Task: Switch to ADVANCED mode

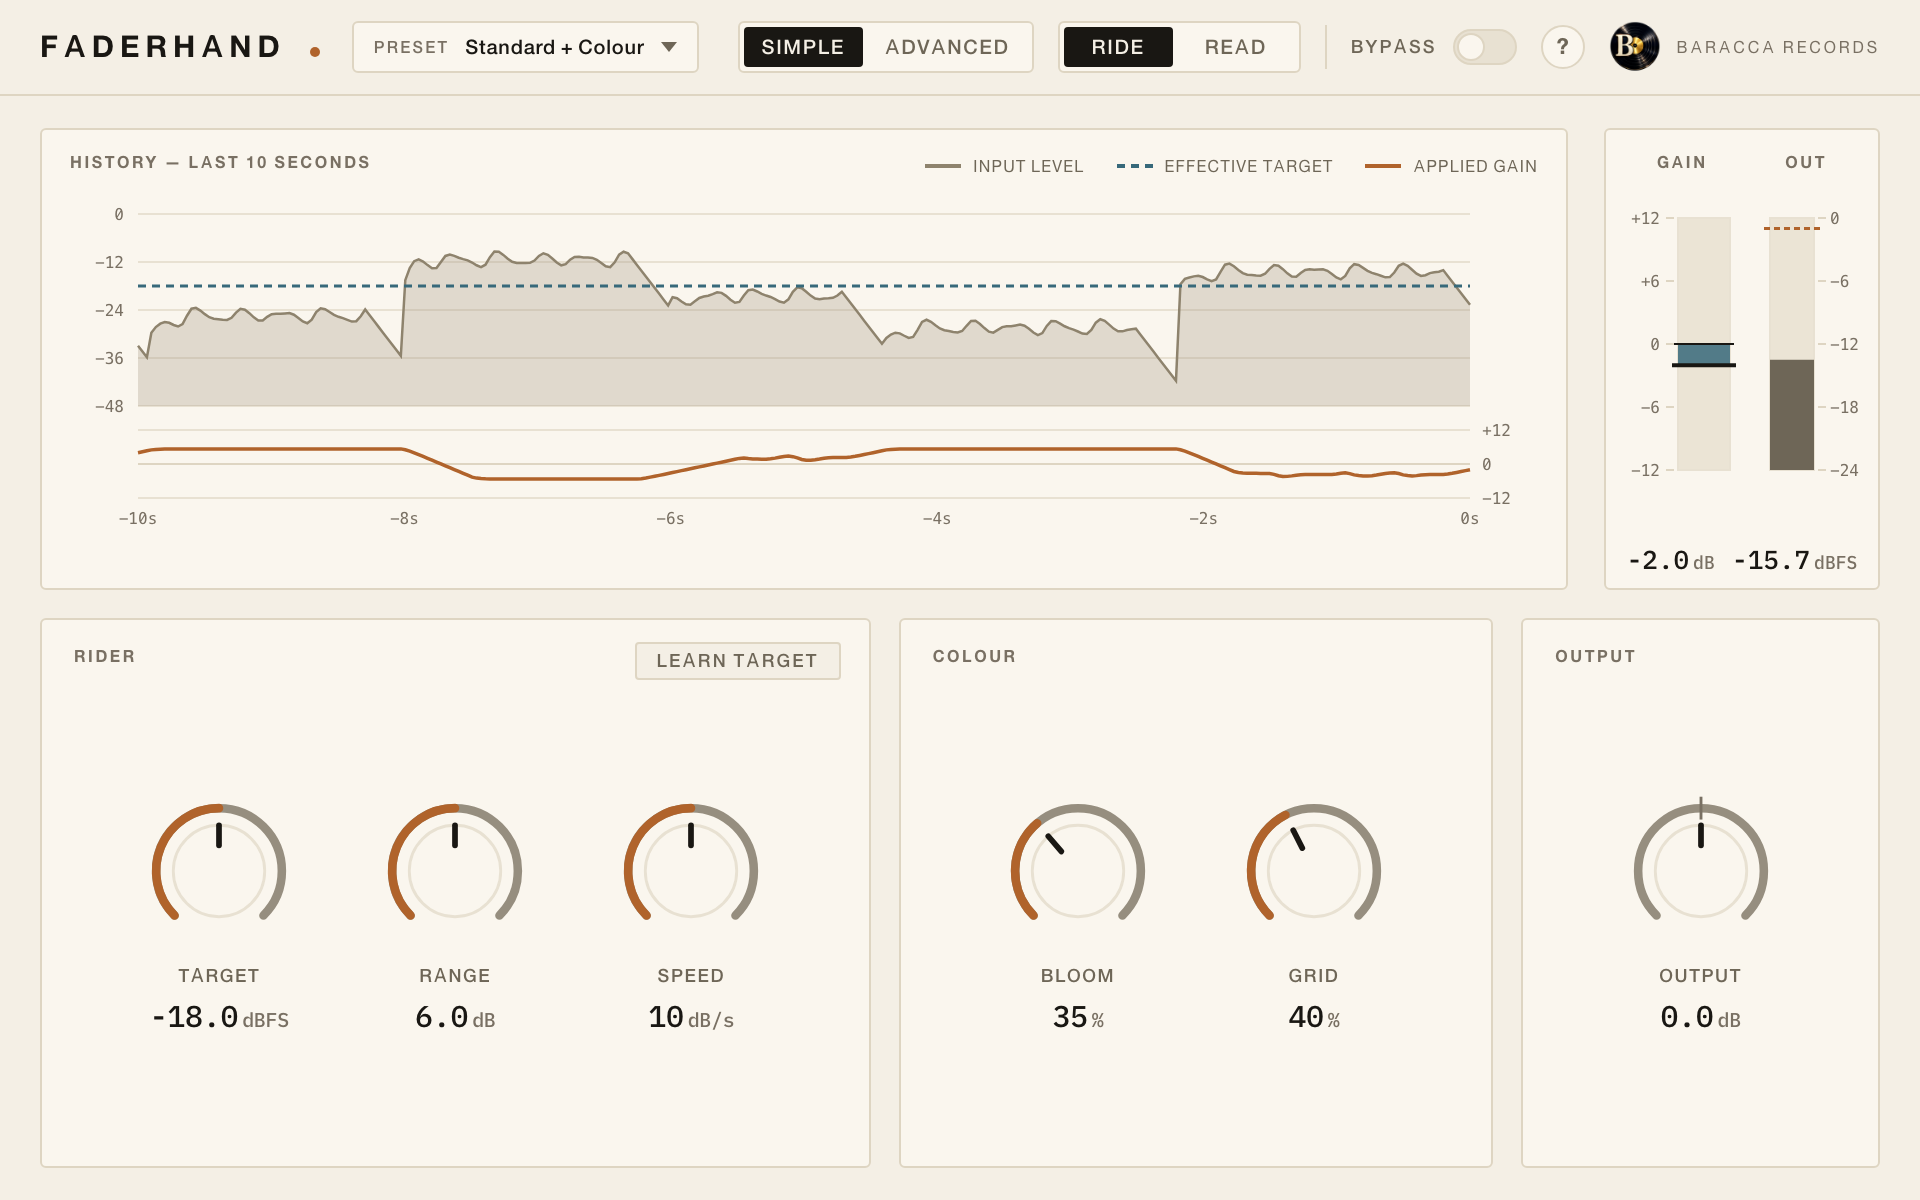Action: point(946,47)
